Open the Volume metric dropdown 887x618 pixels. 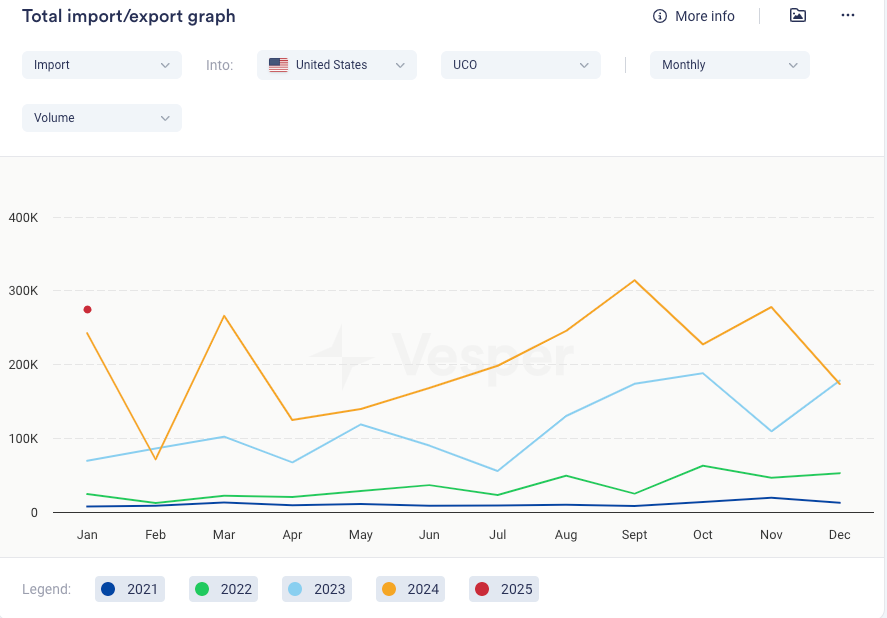(101, 118)
